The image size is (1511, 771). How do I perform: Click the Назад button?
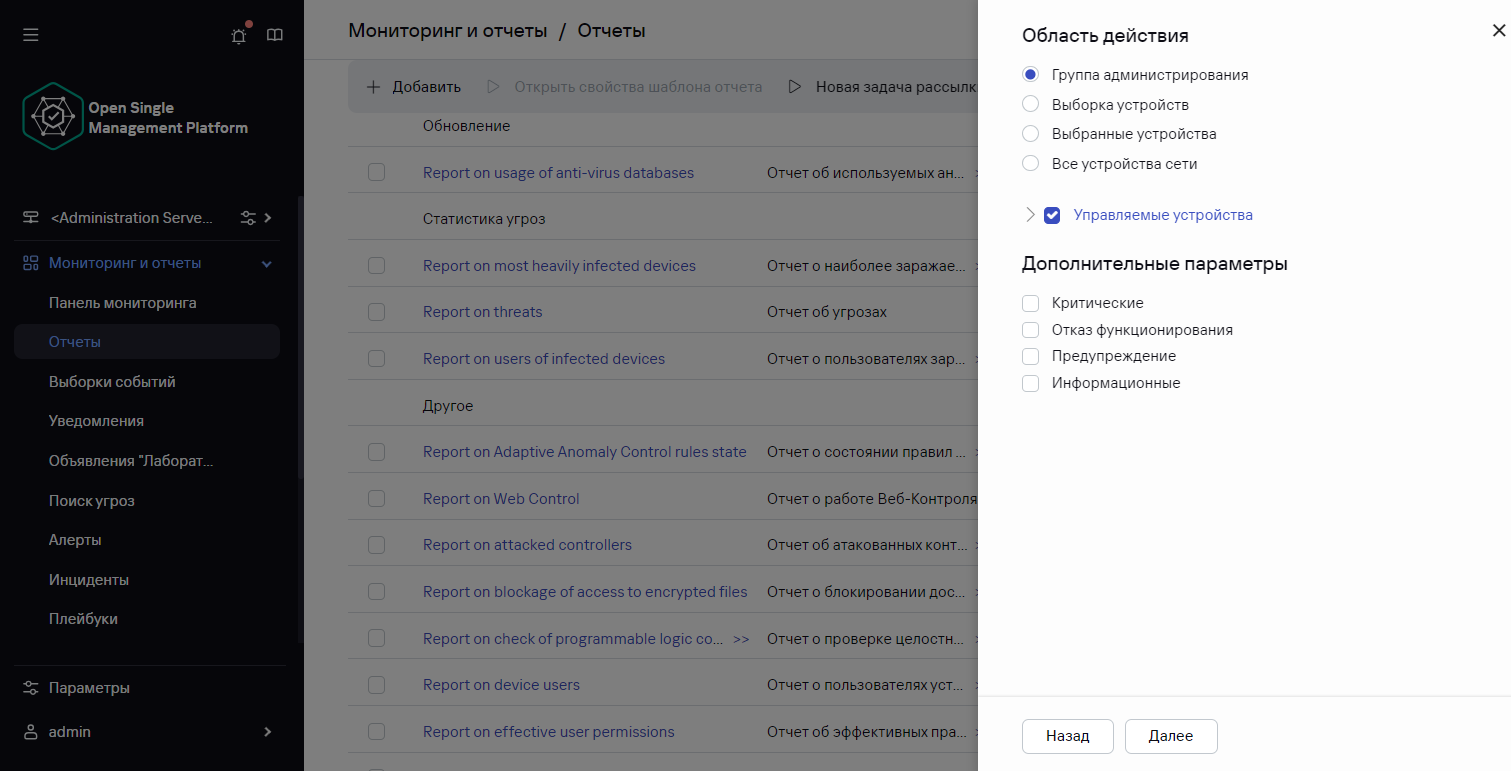tap(1067, 736)
